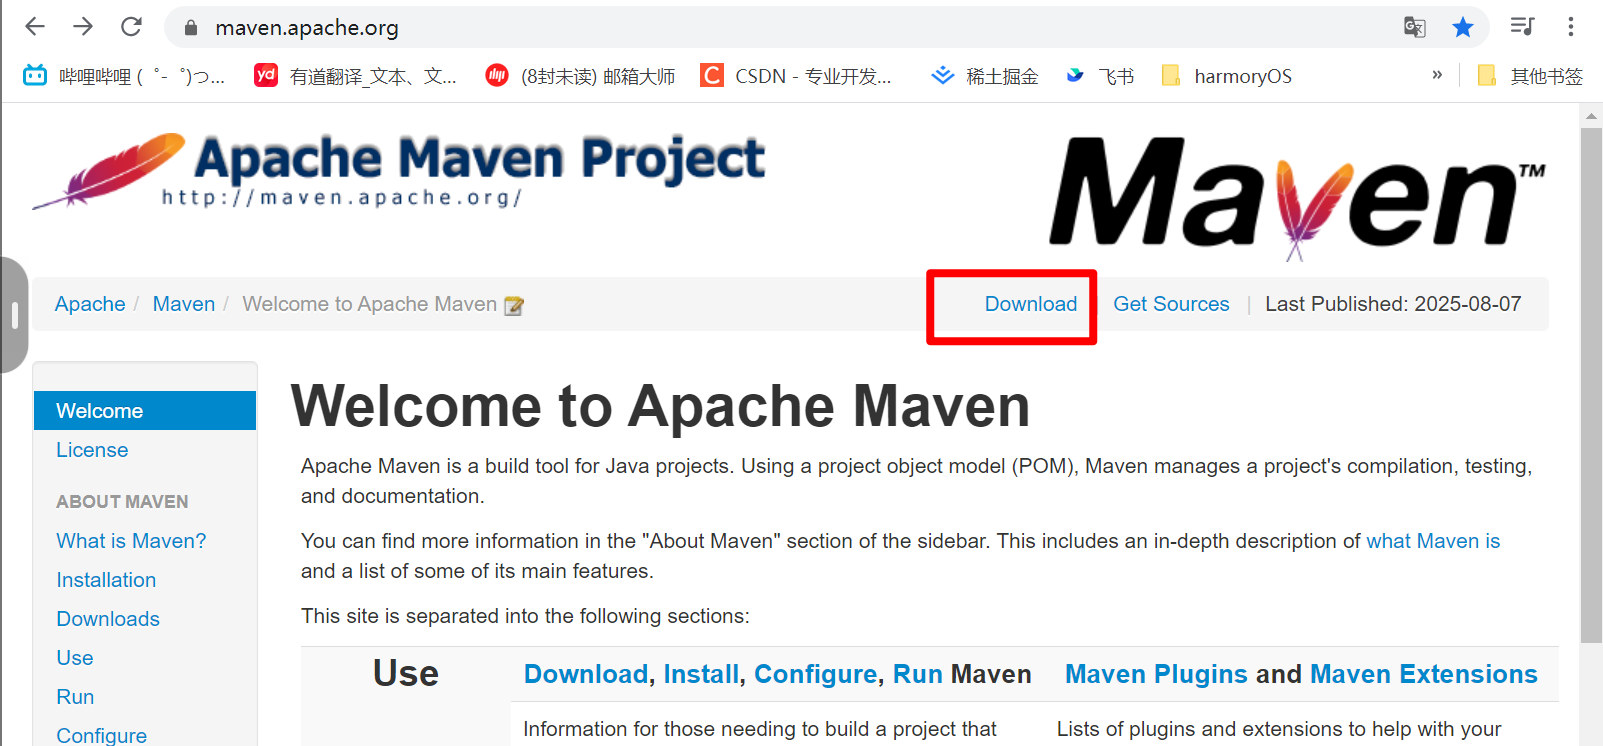Viewport: 1603px width, 746px height.
Task: Click the grey side handle on left edge
Action: 14,315
